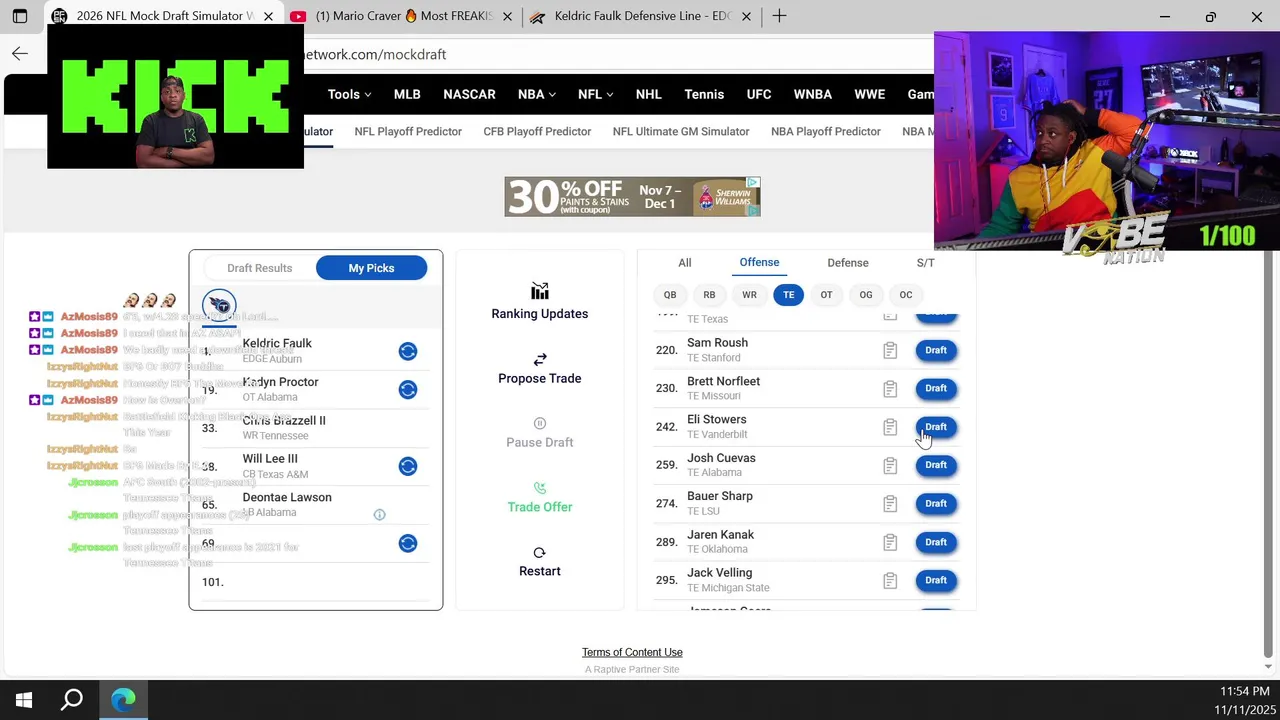Switch to Keldric Faulk Defensive Line tab
This screenshot has height=720, width=1280.
point(641,16)
